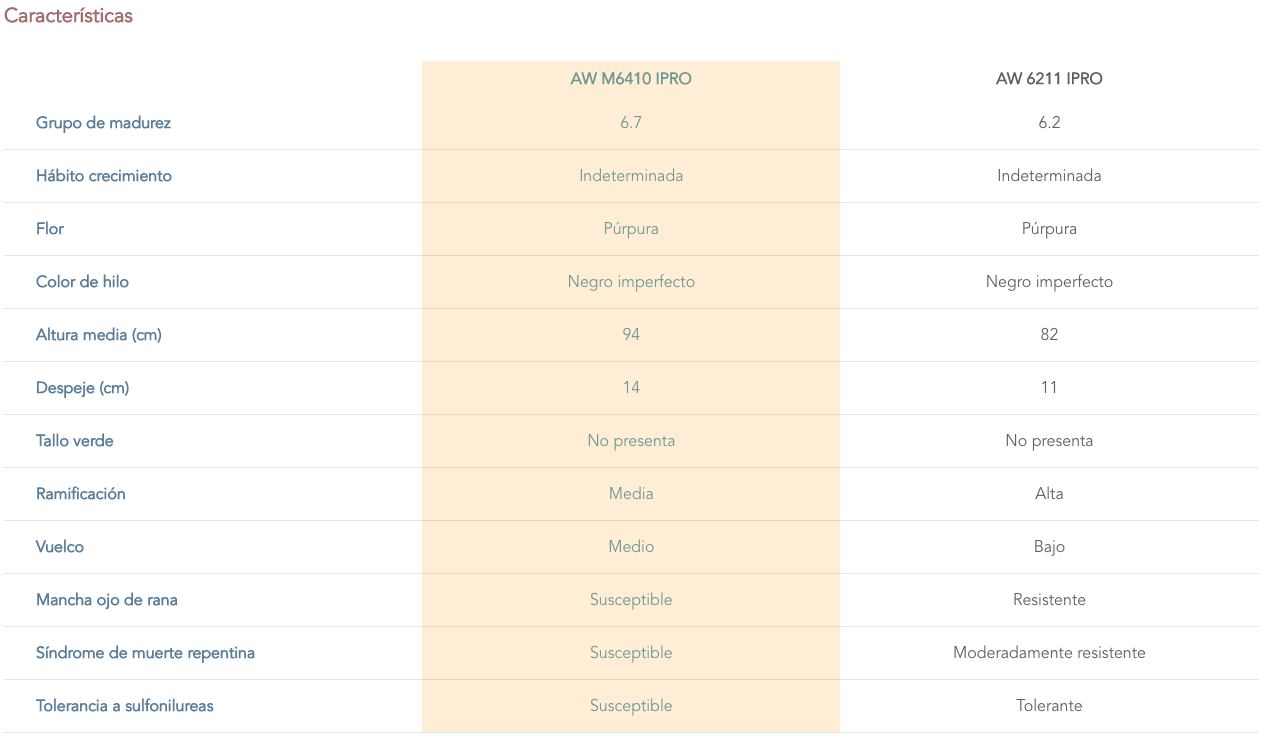Click the Hábito crecimiento row label
The height and width of the screenshot is (746, 1271).
[104, 176]
